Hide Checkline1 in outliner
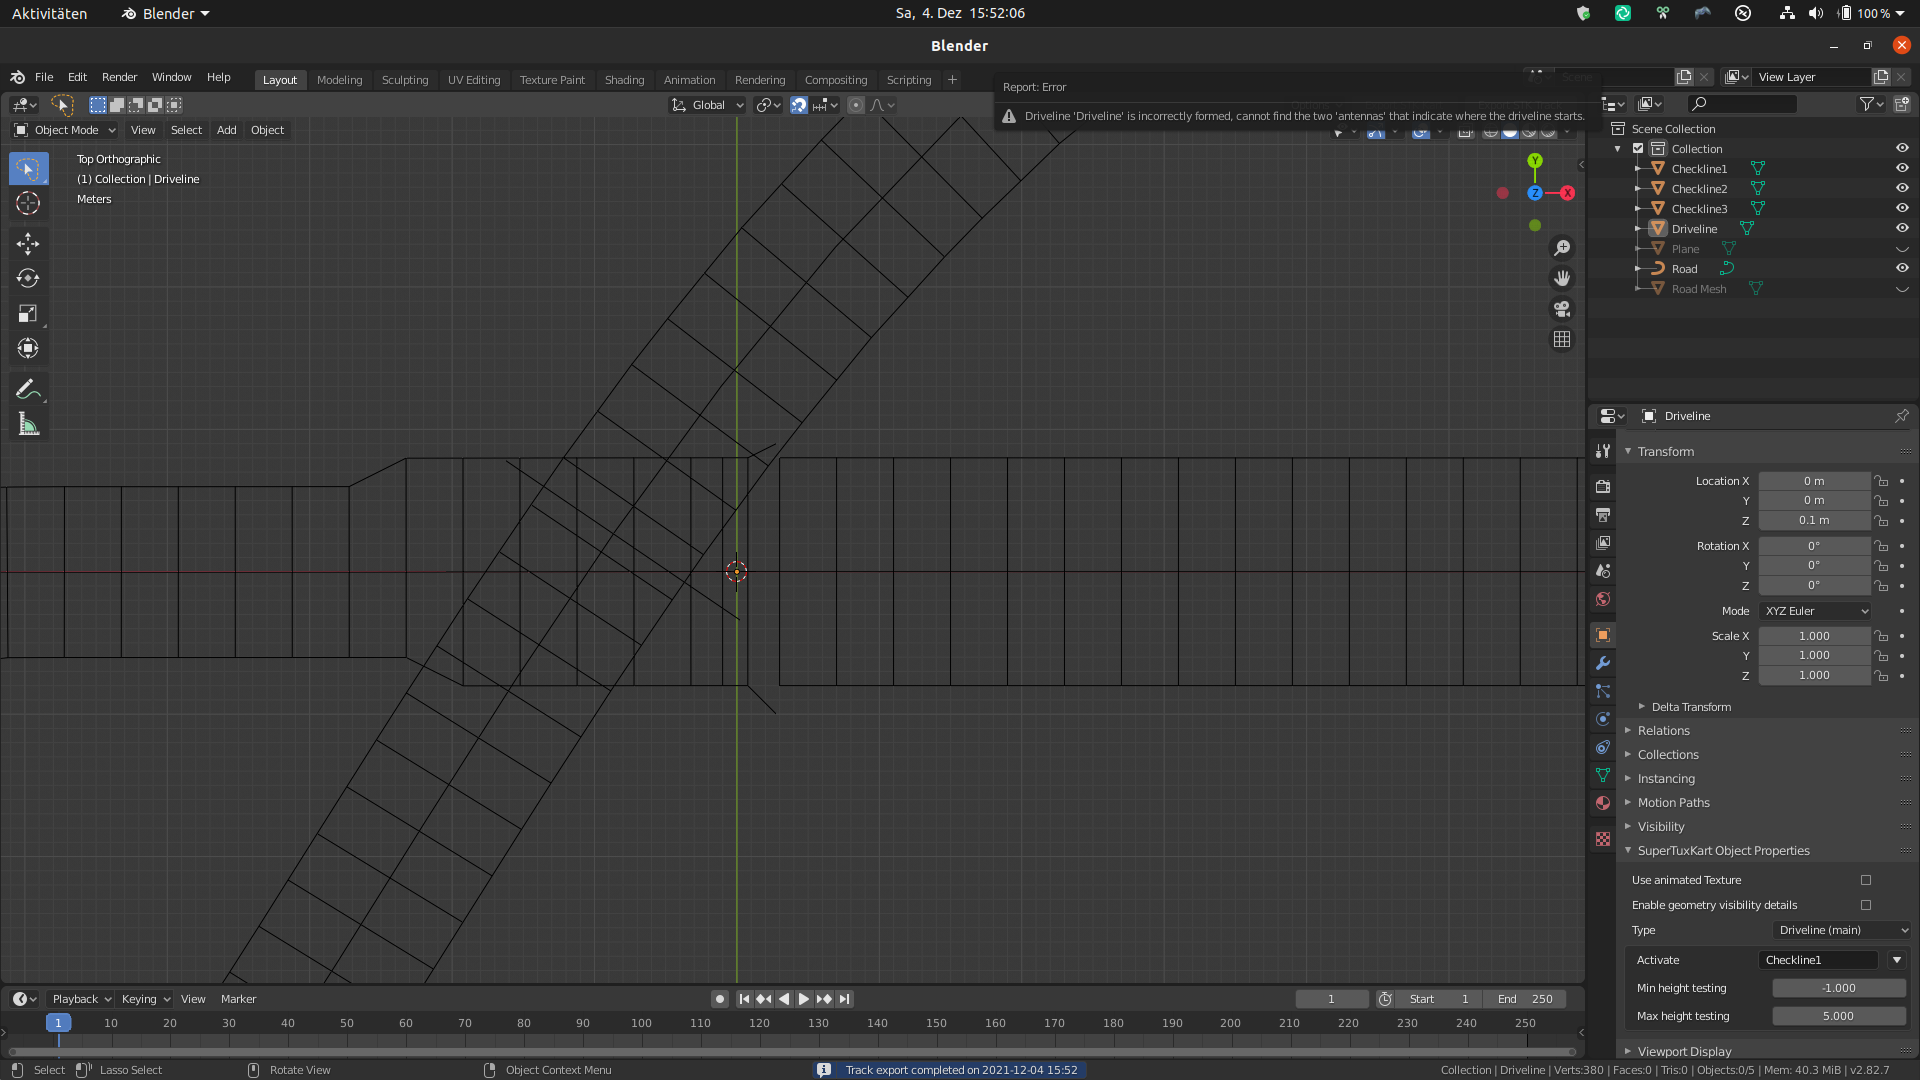Viewport: 1920px width, 1080px height. click(x=1902, y=168)
